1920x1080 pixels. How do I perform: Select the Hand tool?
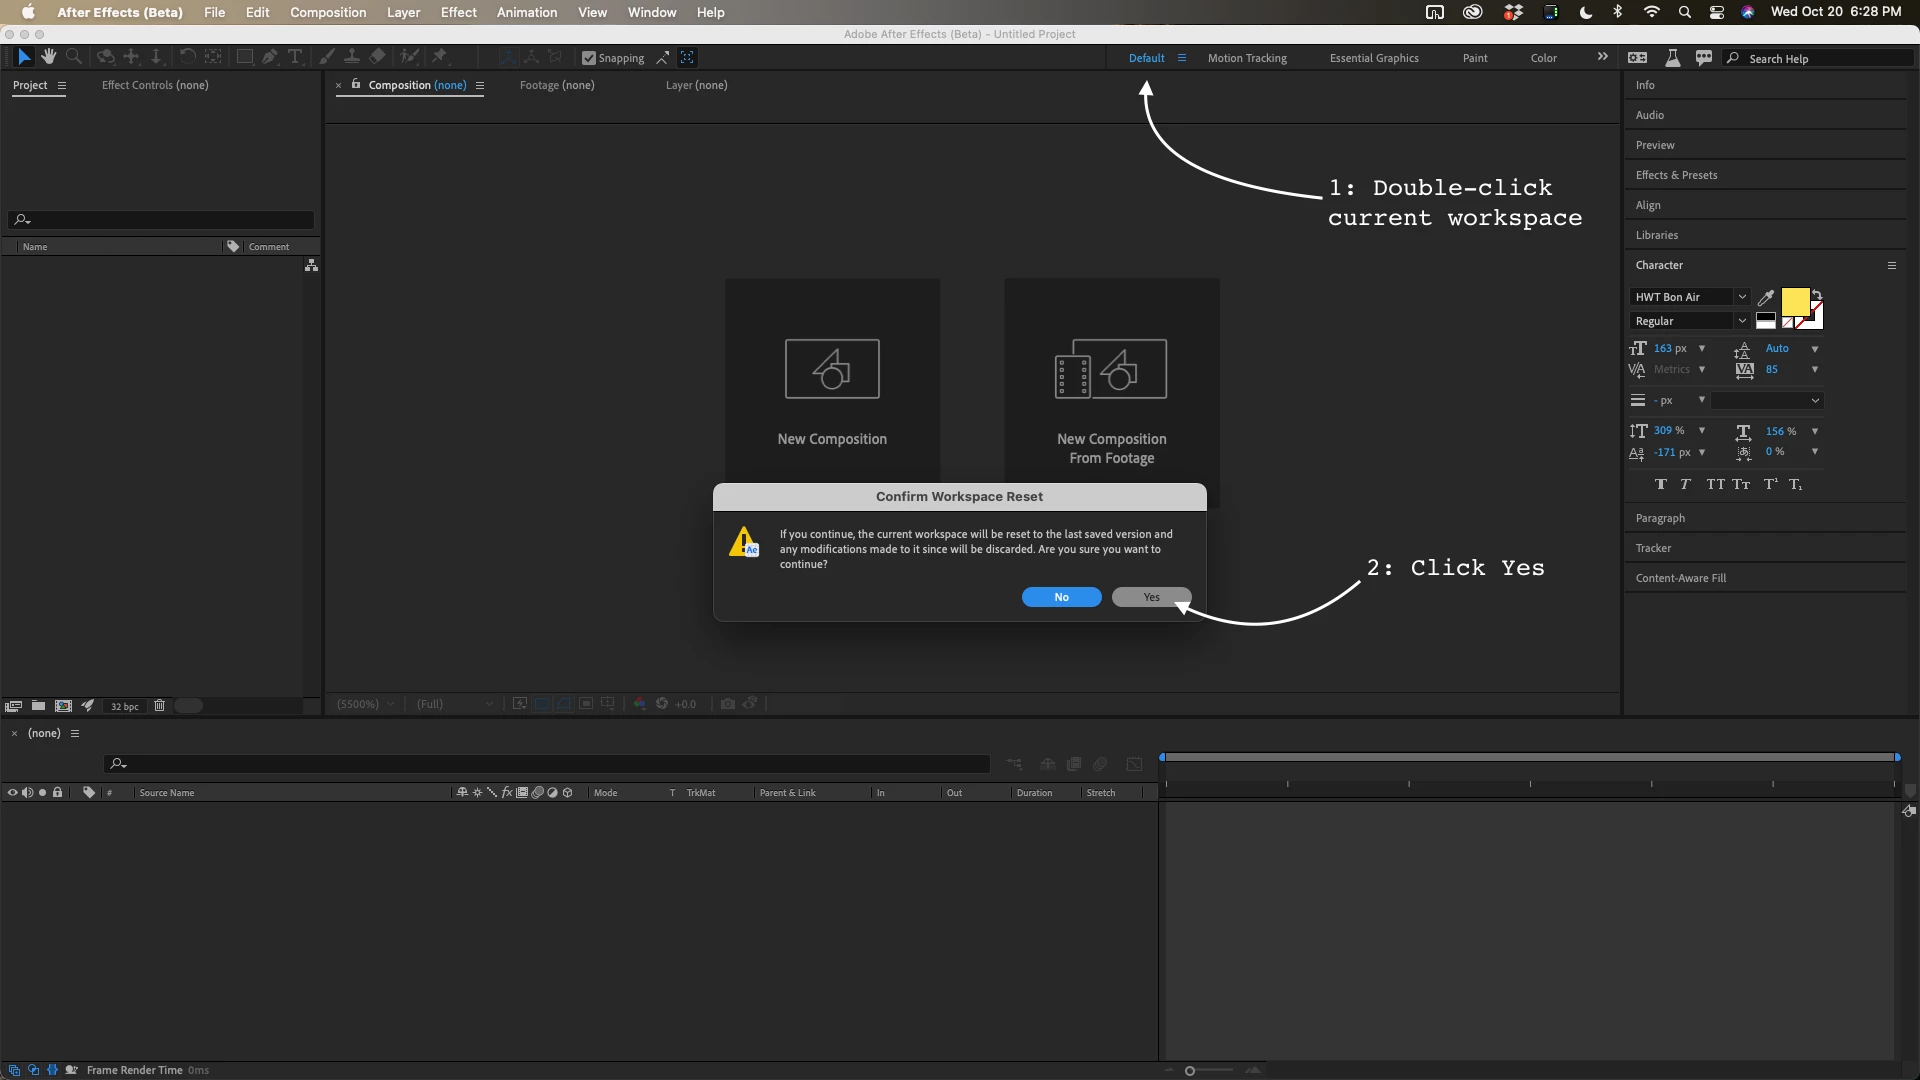click(x=48, y=57)
